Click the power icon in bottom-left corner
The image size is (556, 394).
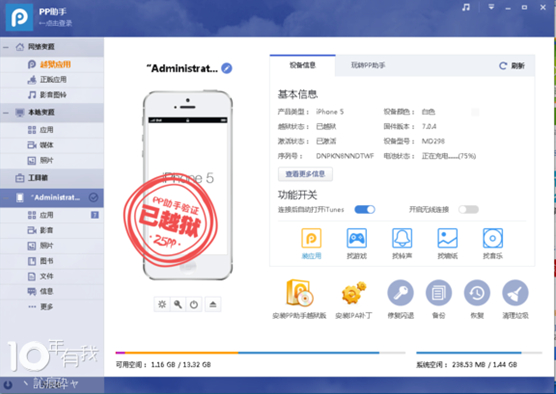click(x=8, y=384)
